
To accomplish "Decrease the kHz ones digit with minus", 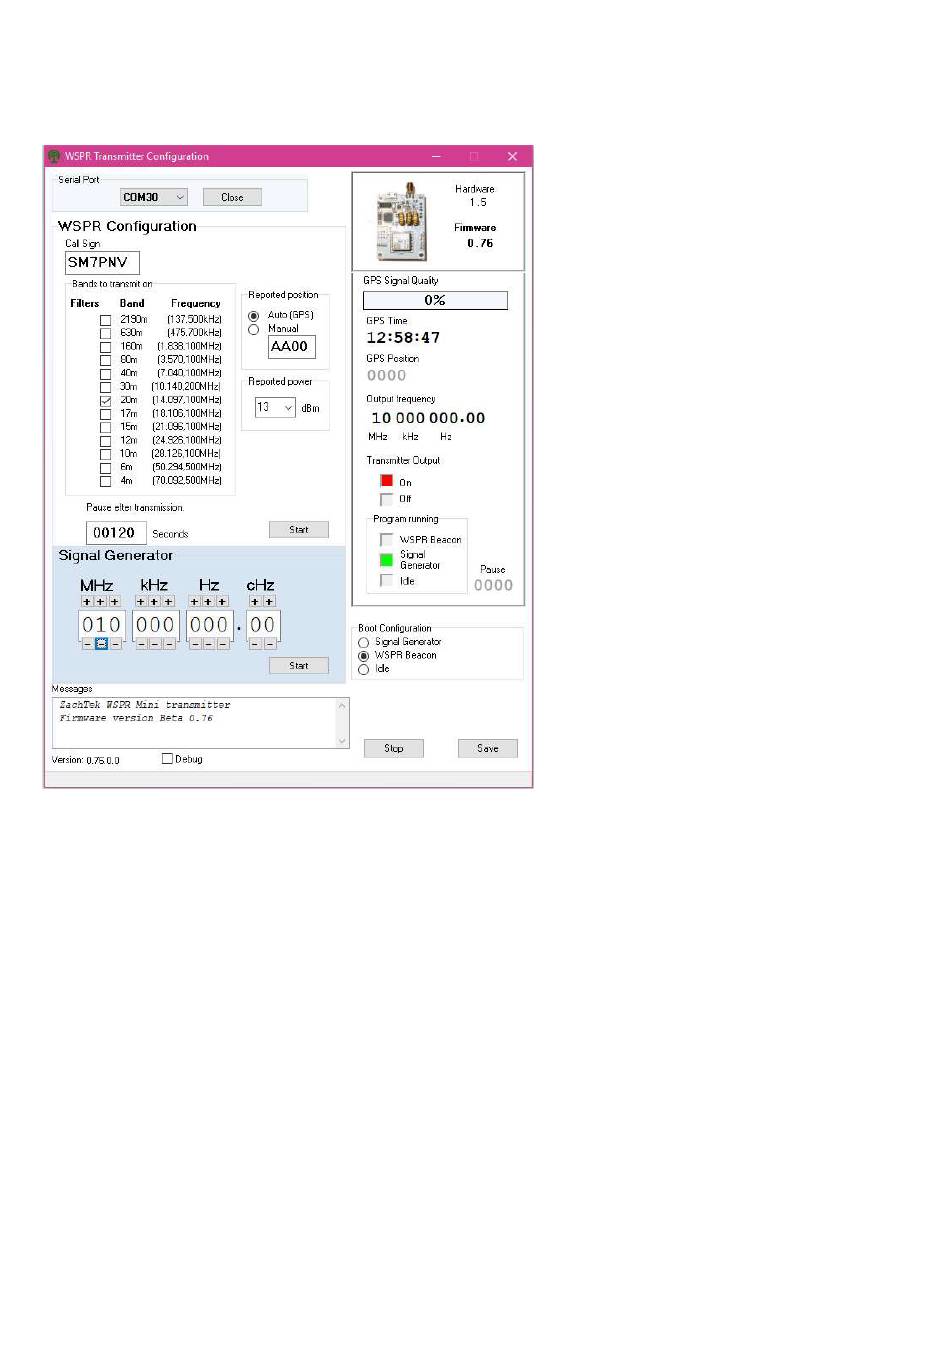I will coord(169,645).
